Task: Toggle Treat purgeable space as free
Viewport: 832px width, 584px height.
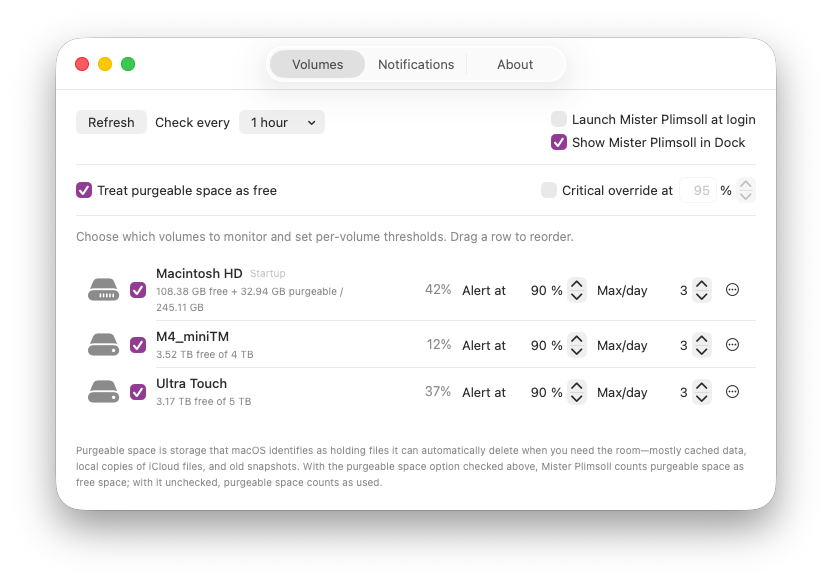Action: (x=84, y=190)
